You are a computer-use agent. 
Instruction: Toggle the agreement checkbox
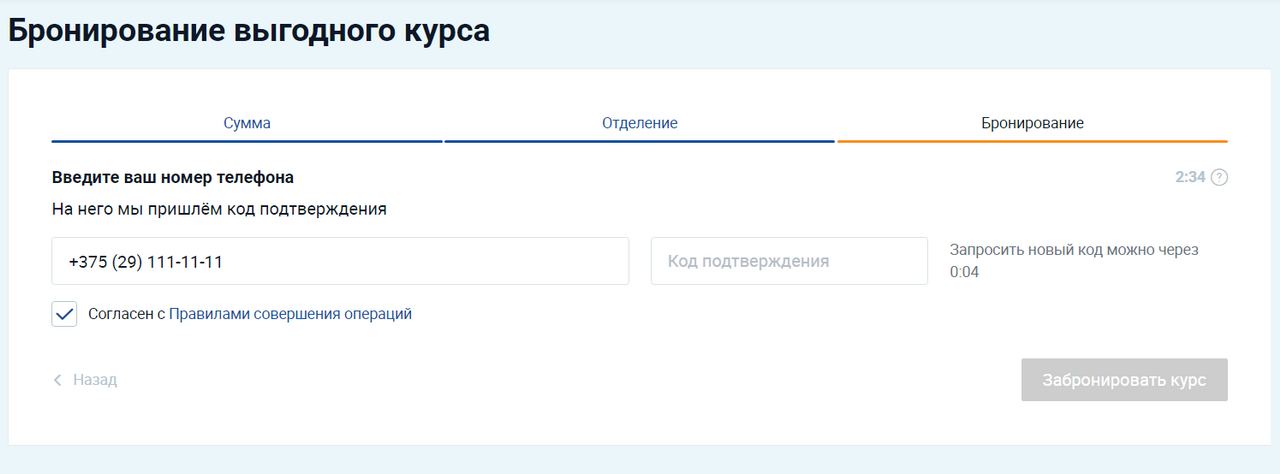(x=65, y=314)
